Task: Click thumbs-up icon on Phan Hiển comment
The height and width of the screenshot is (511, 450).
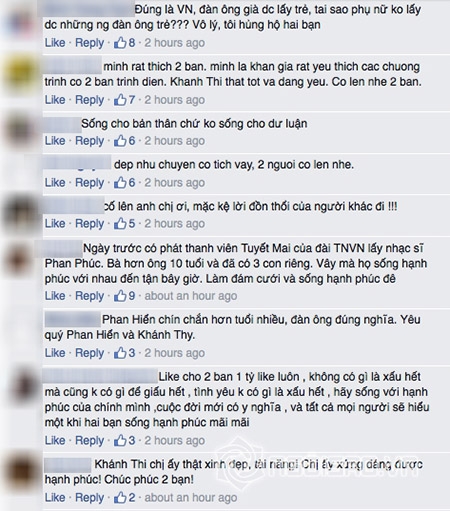Action: click(120, 353)
